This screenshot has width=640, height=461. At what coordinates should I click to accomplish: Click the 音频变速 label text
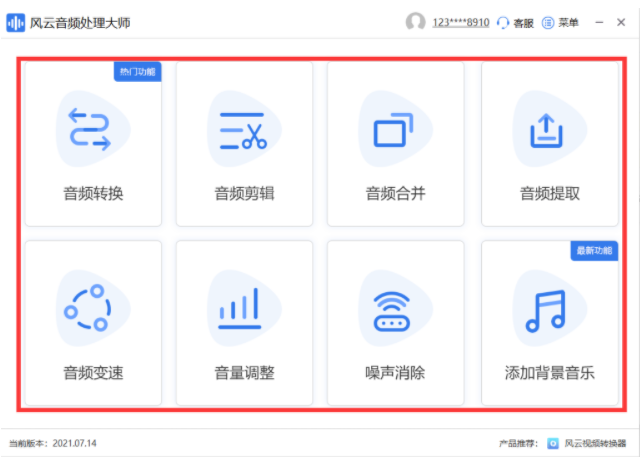[93, 373]
